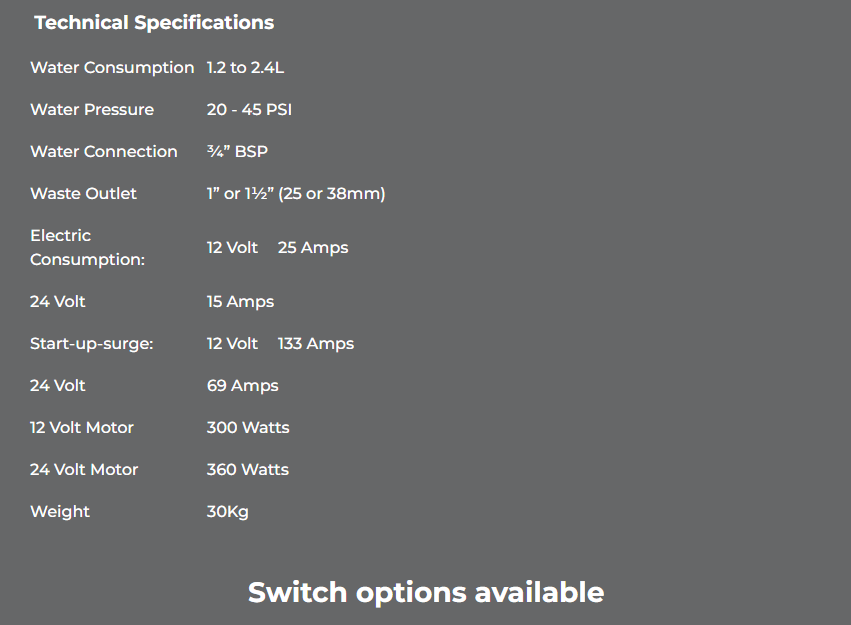This screenshot has width=851, height=625.
Task: Click the Technical Specifications heading
Action: point(154,22)
